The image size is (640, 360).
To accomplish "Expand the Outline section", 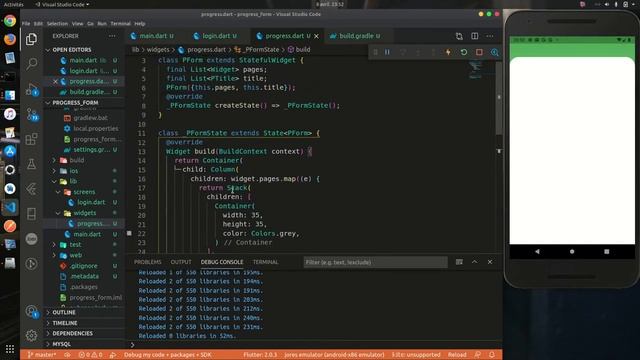I will [64, 312].
